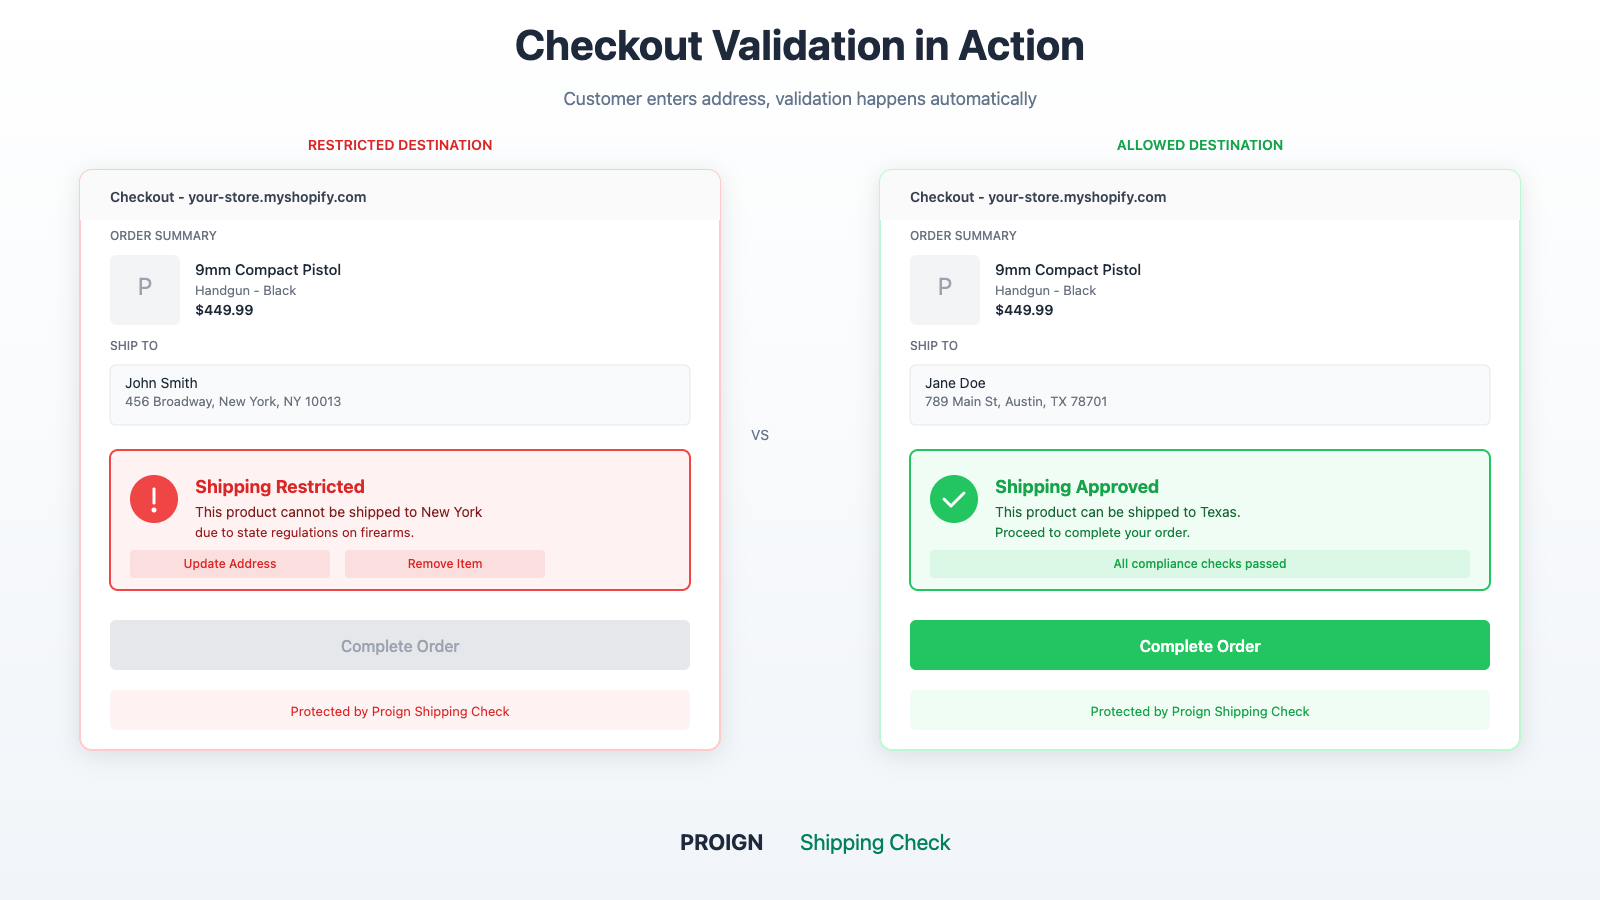Image resolution: width=1600 pixels, height=900 pixels.
Task: Click Update Address in the restricted checkout
Action: (x=229, y=563)
